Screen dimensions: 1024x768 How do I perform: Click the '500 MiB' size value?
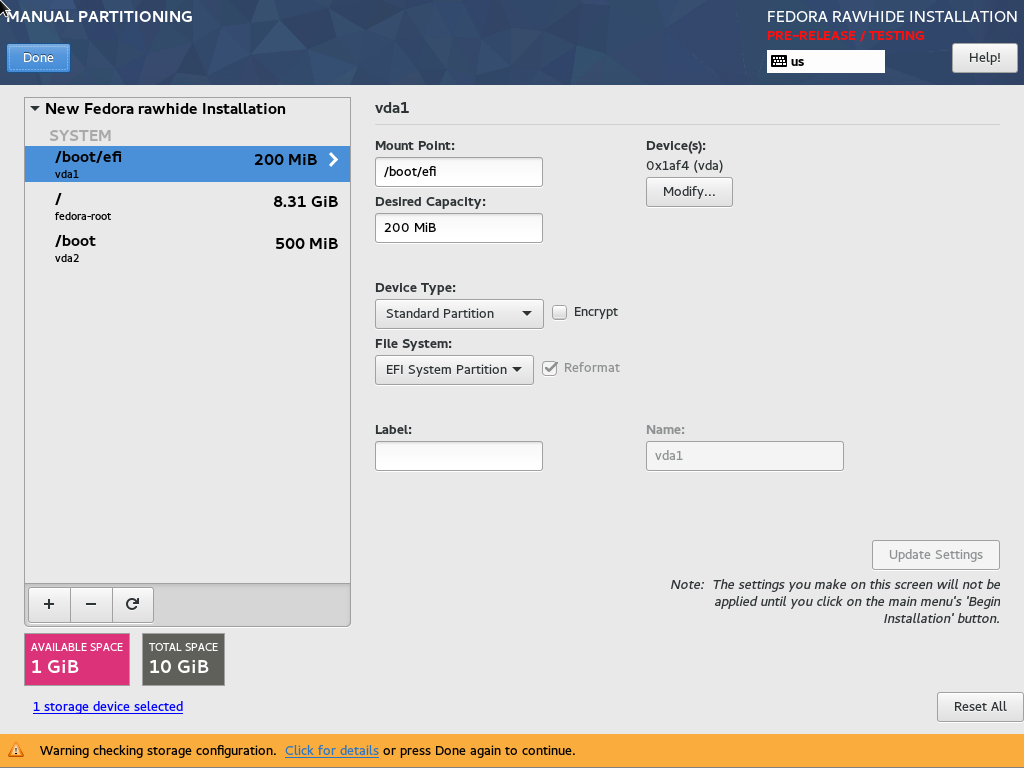tap(306, 244)
